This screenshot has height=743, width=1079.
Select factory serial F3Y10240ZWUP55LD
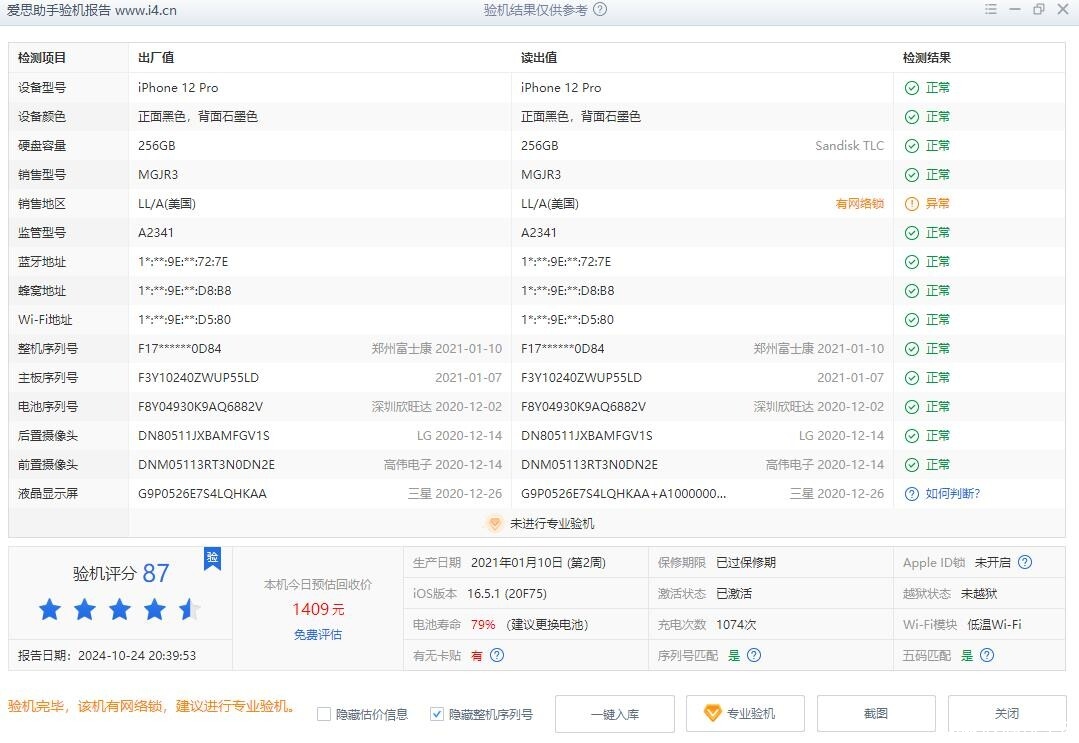coord(198,378)
